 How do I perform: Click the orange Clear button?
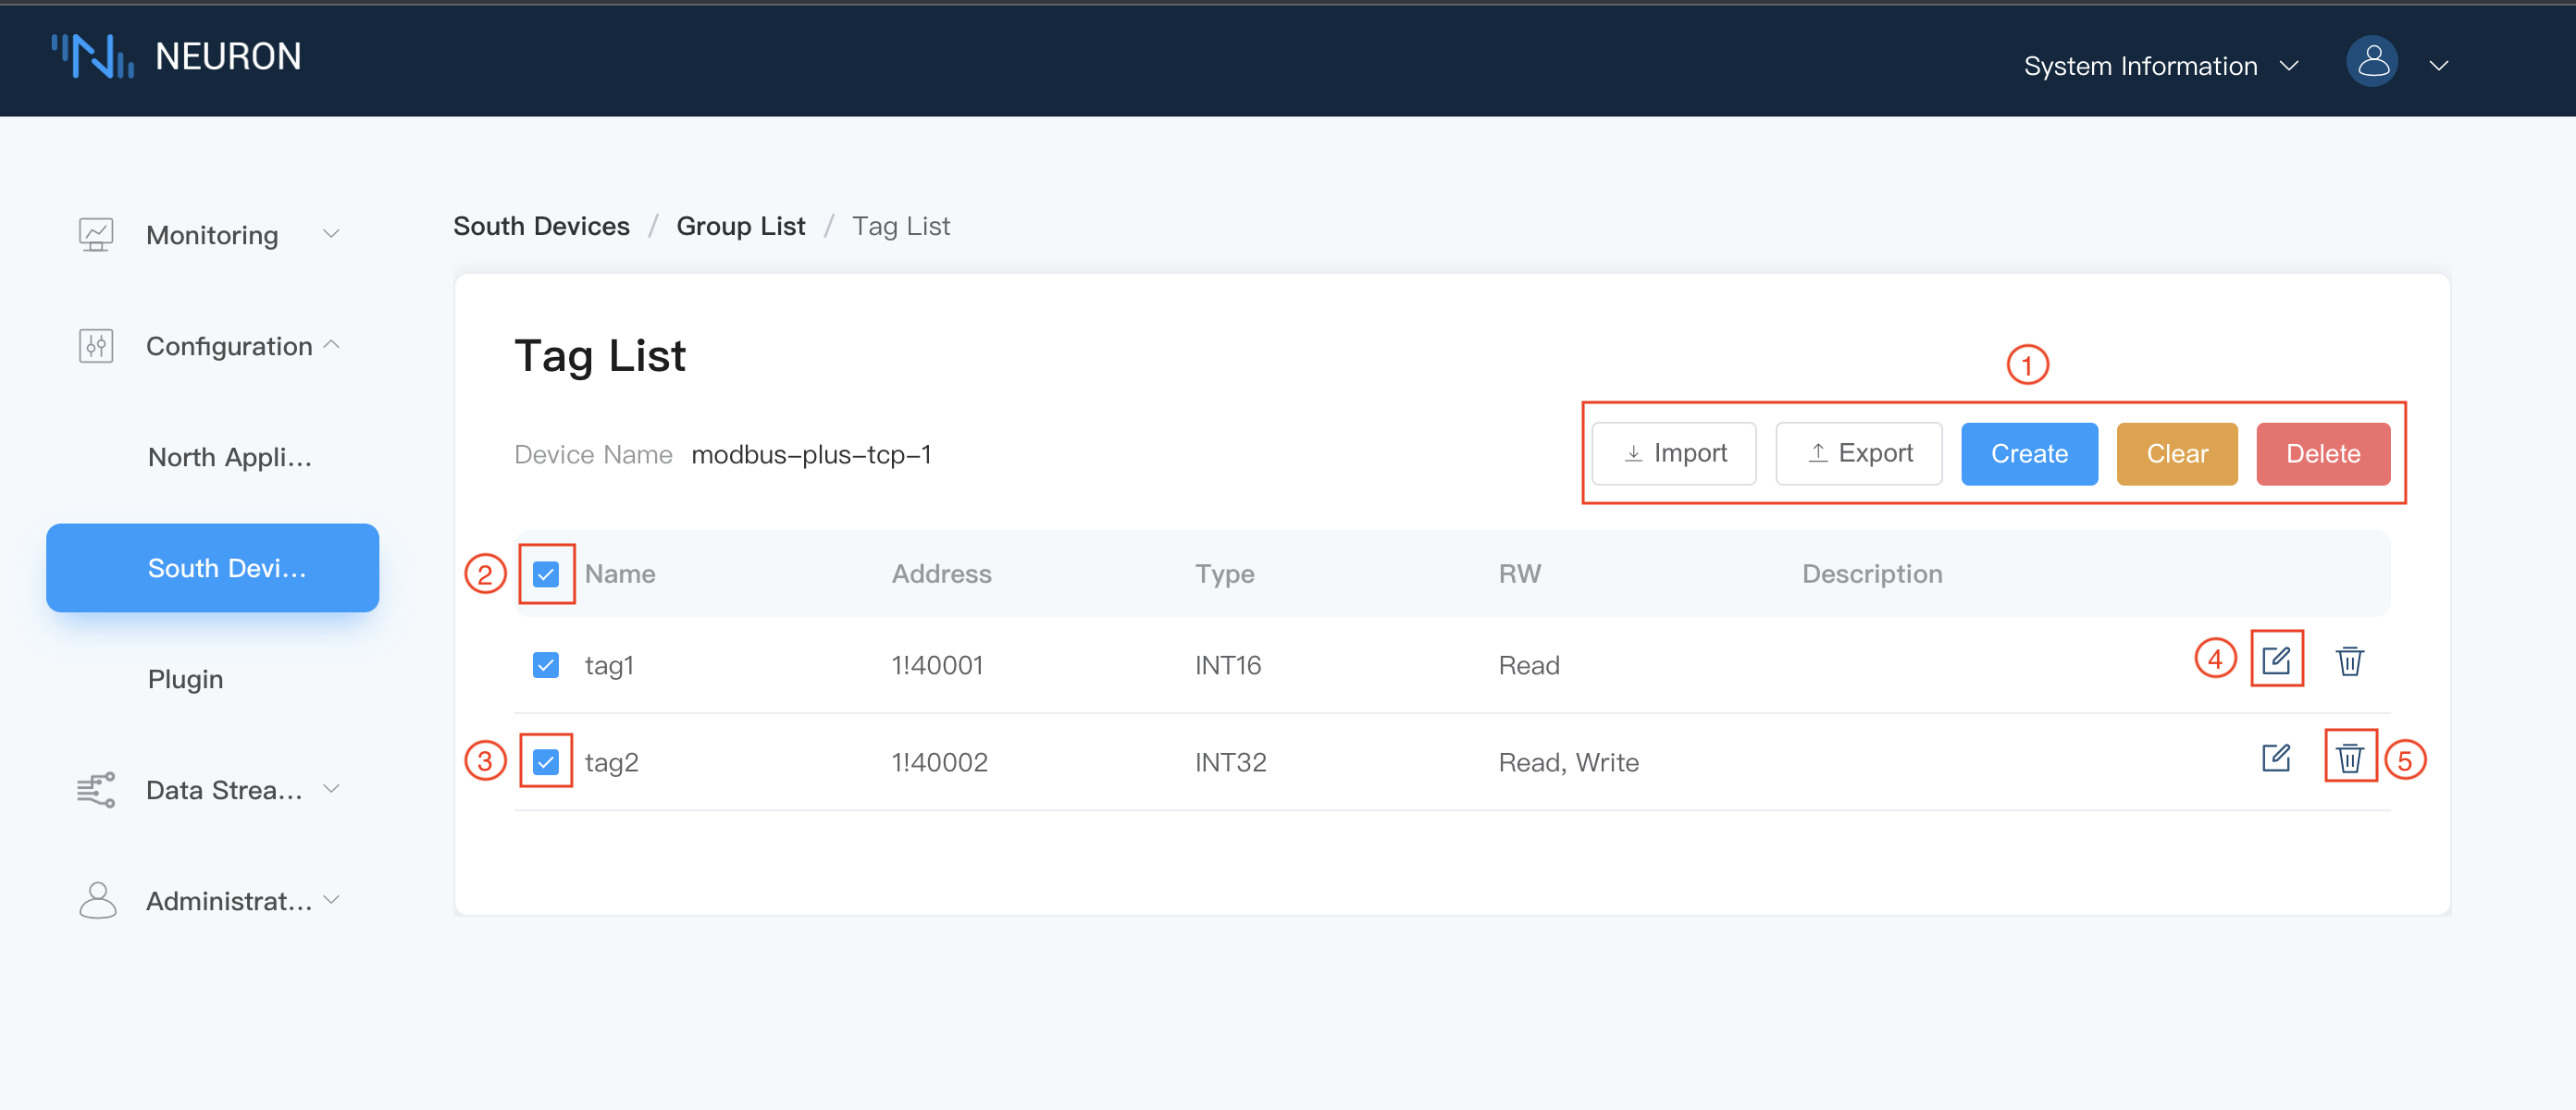pyautogui.click(x=2177, y=454)
